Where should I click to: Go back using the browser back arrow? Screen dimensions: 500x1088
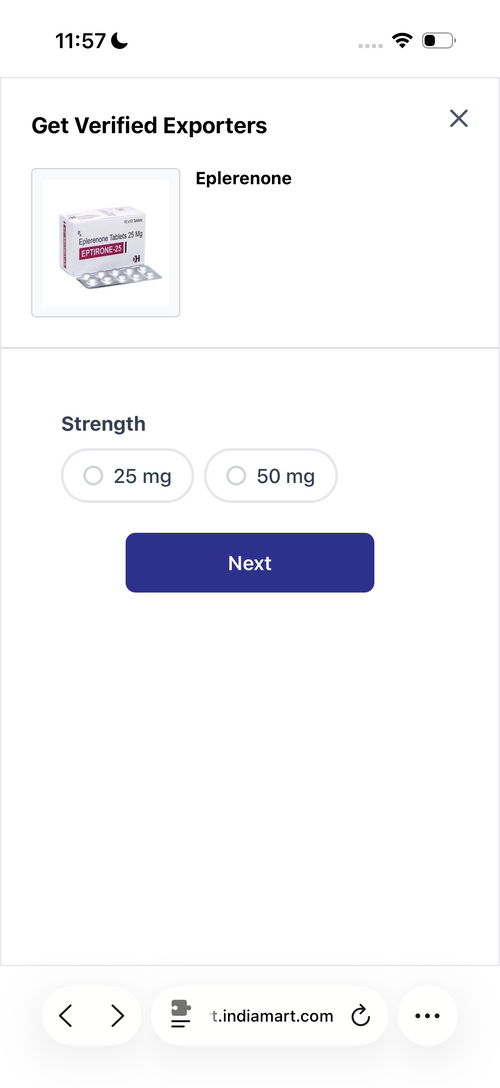(x=65, y=1016)
